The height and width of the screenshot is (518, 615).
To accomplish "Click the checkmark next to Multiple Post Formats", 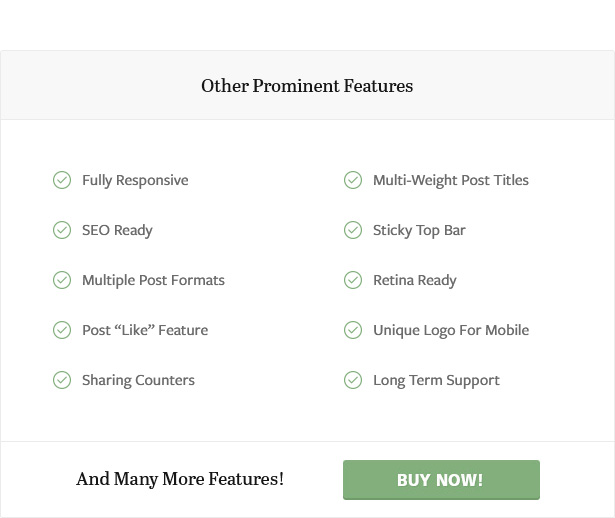I will pyautogui.click(x=62, y=280).
